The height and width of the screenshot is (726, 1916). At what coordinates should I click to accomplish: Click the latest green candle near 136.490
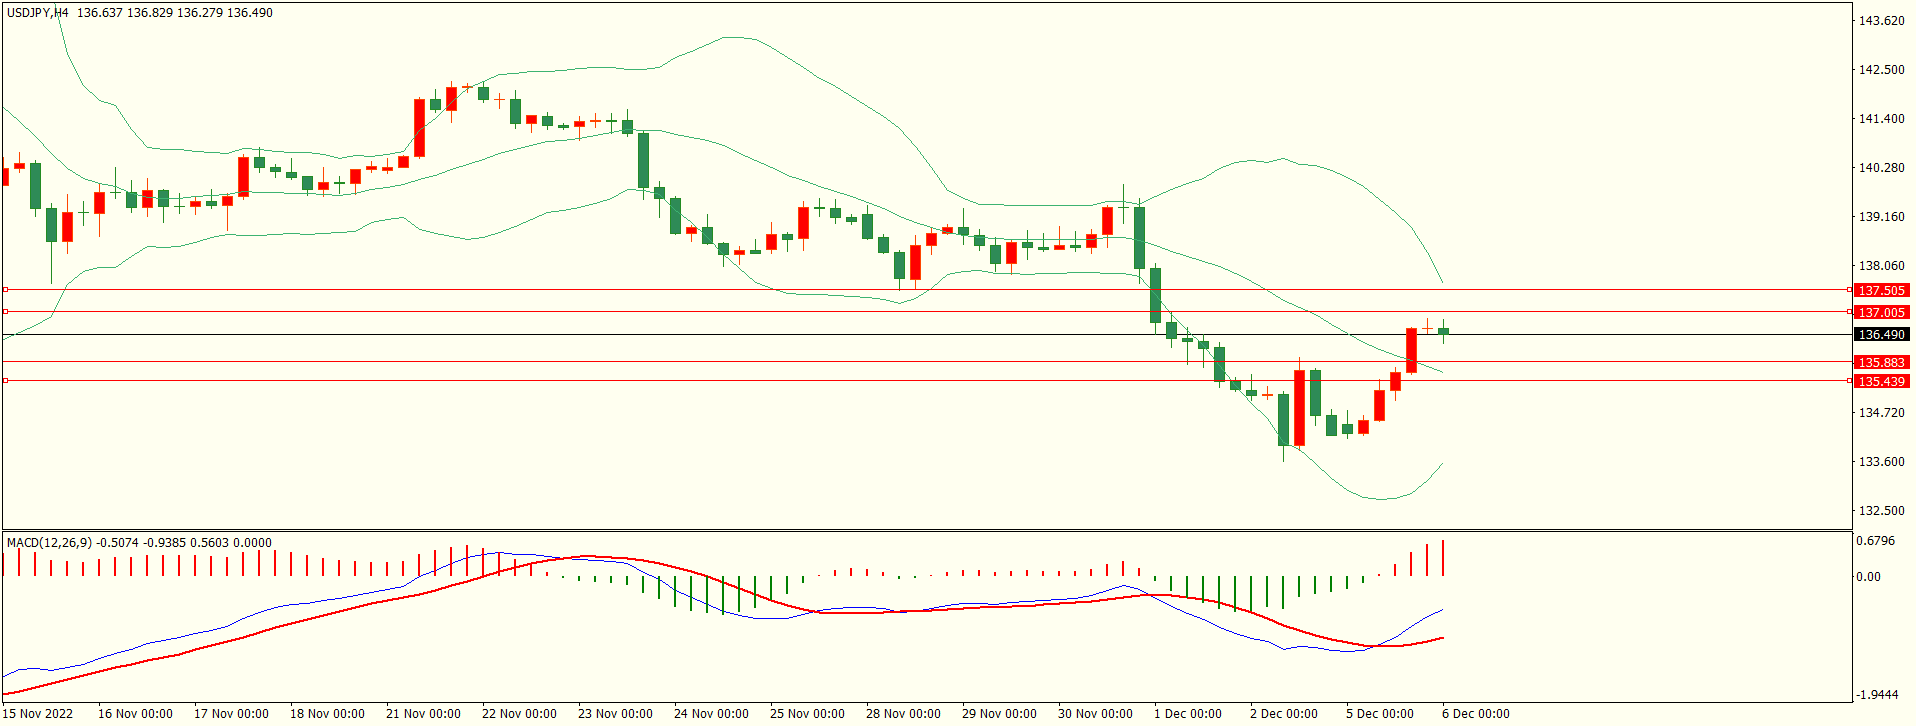1443,331
